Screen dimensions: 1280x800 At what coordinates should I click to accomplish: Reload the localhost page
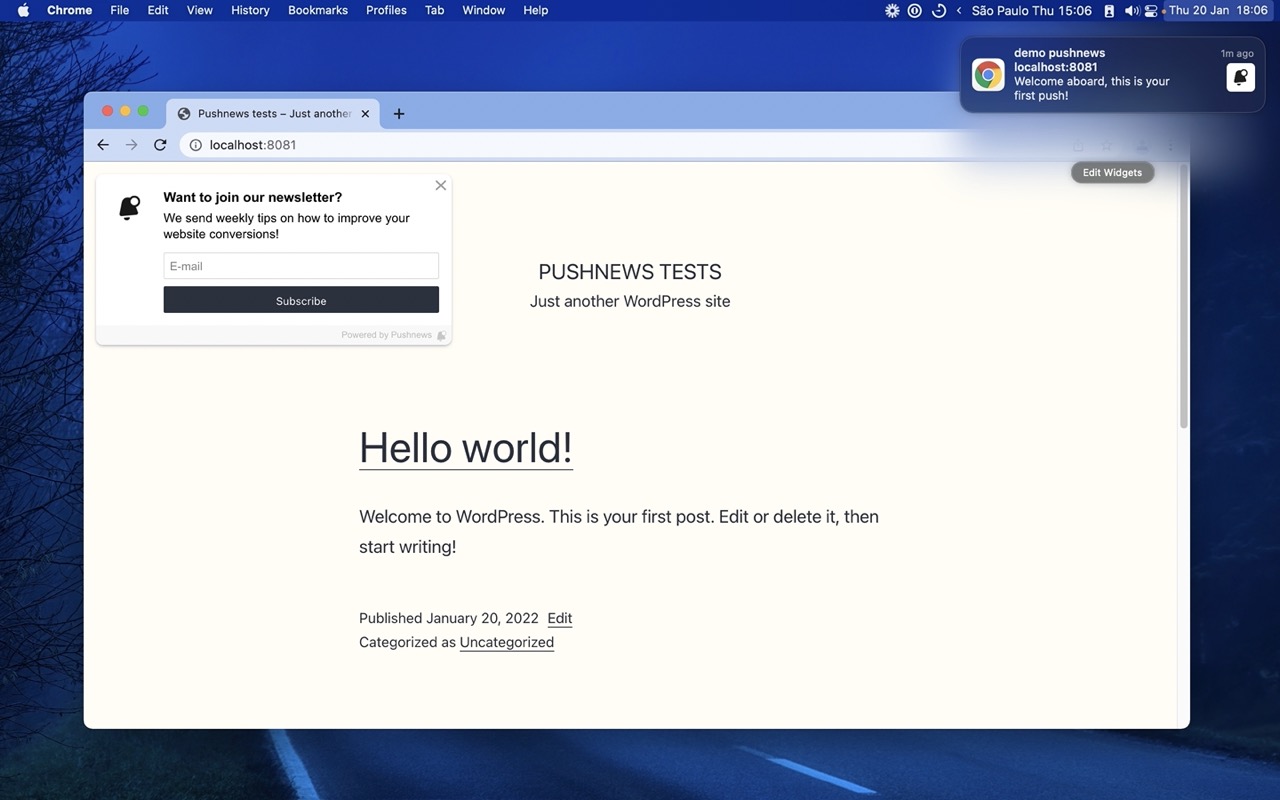tap(160, 145)
